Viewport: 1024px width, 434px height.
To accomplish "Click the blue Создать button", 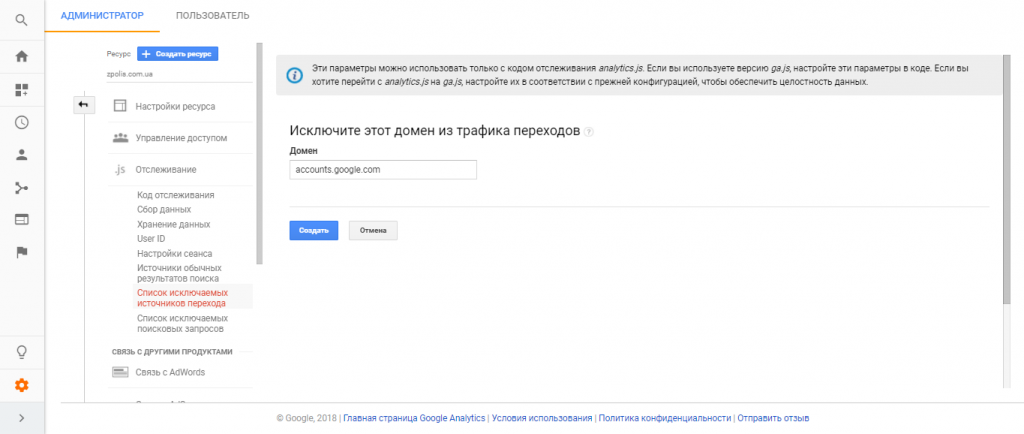I will (x=313, y=230).
